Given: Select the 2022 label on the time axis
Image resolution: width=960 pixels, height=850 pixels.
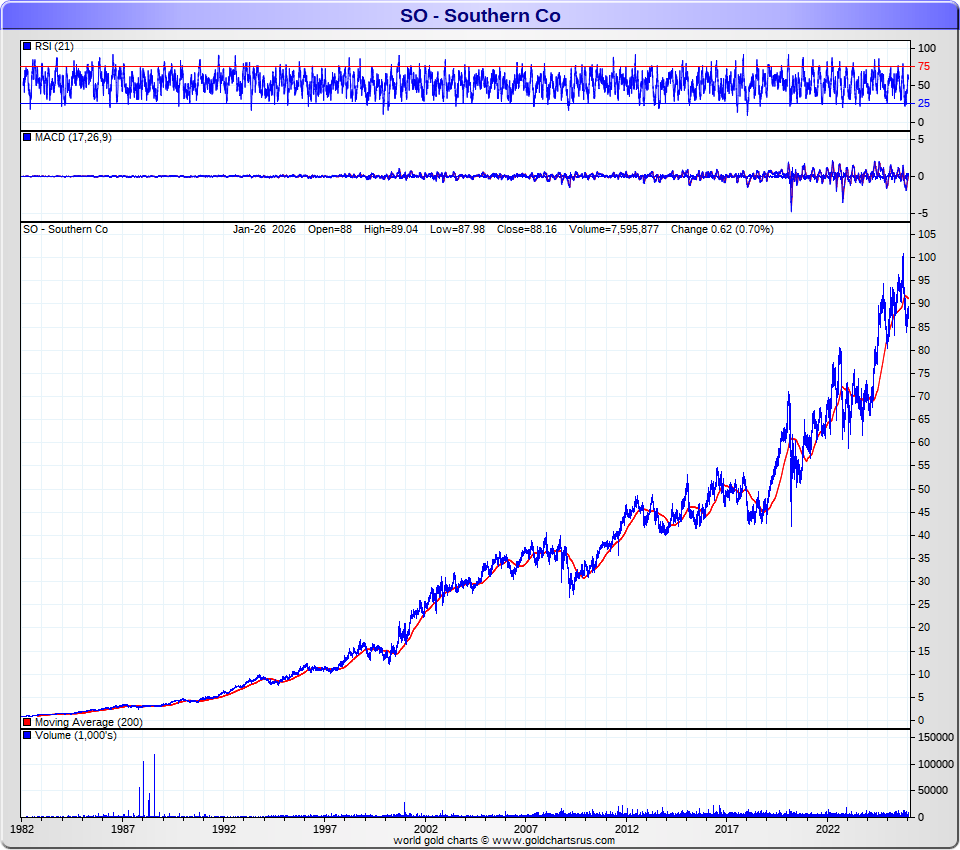Looking at the screenshot, I should tap(828, 829).
